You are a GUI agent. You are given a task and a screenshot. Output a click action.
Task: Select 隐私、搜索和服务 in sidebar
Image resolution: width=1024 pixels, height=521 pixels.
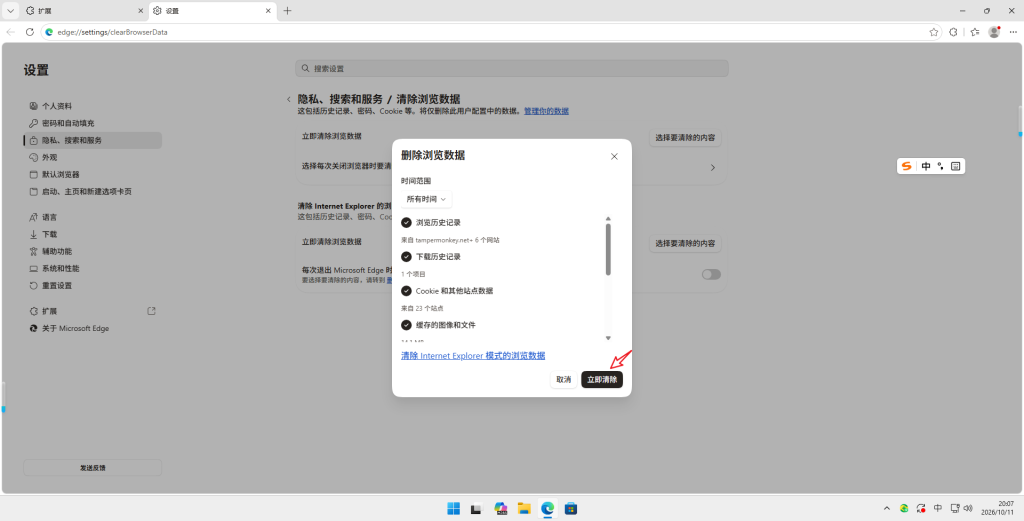click(x=92, y=140)
